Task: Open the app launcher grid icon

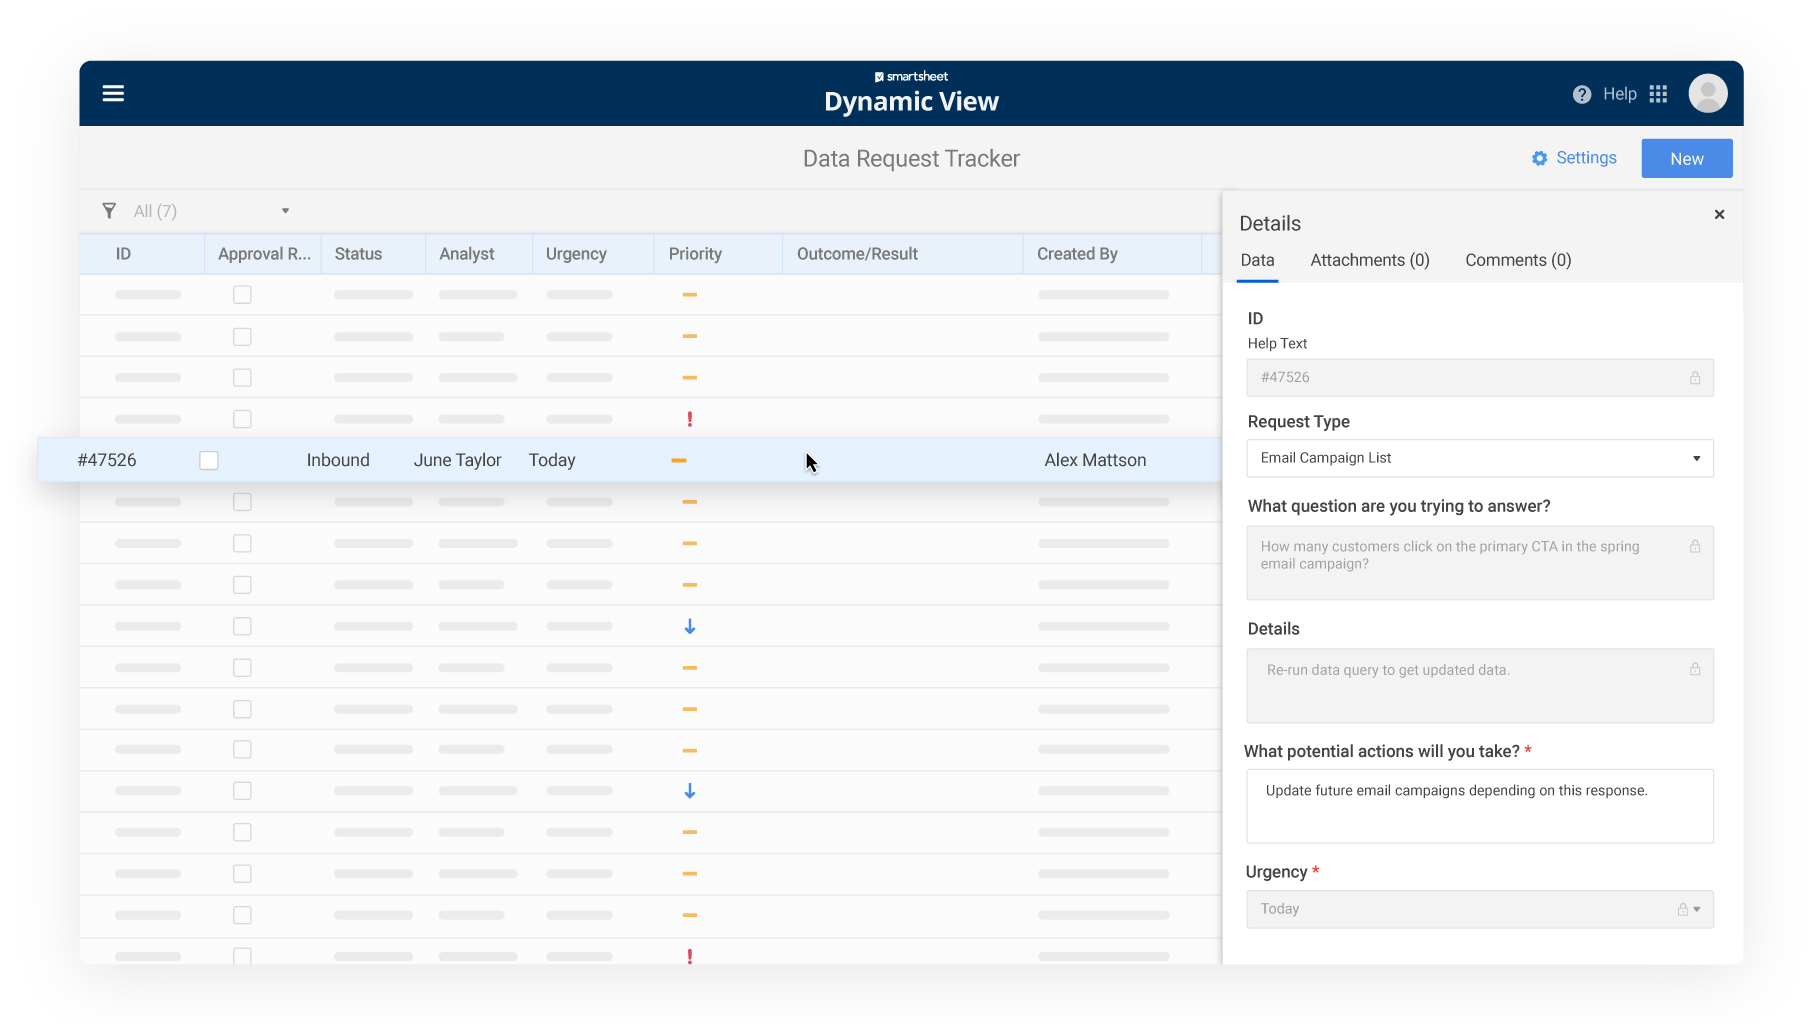Action: click(1657, 93)
